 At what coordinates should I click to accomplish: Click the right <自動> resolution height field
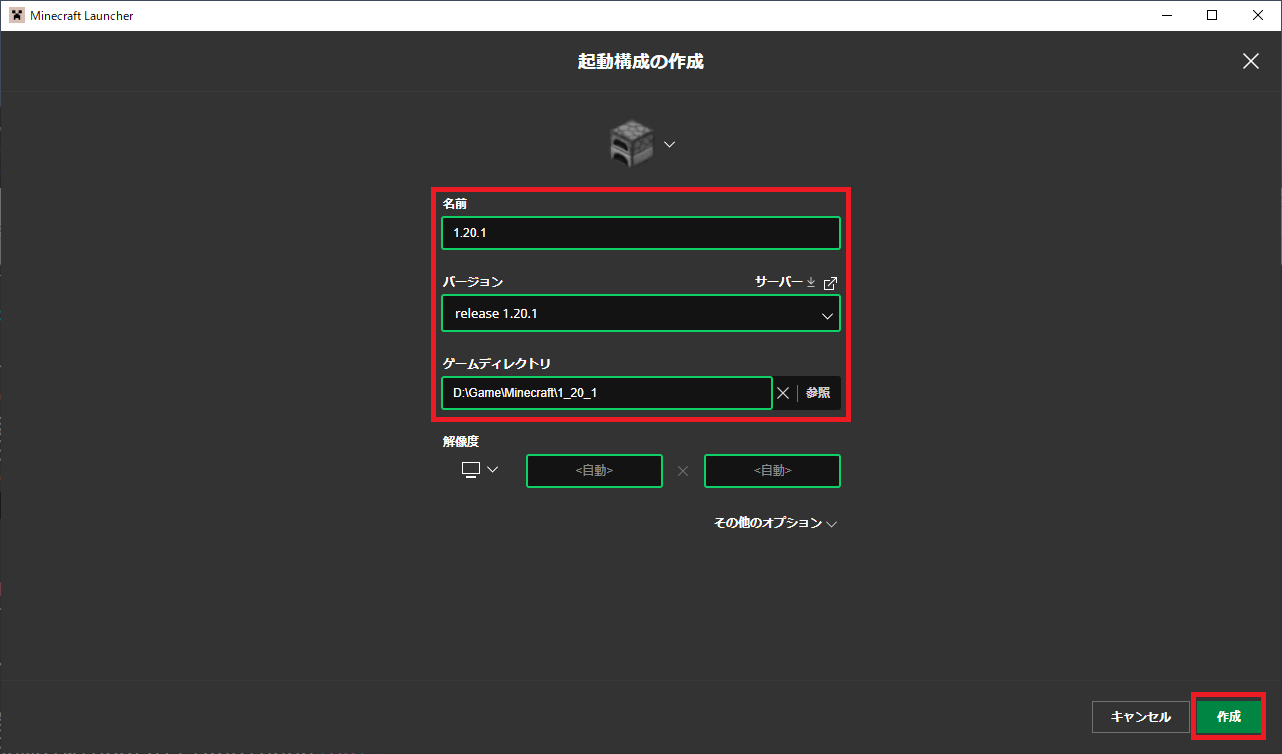(772, 471)
